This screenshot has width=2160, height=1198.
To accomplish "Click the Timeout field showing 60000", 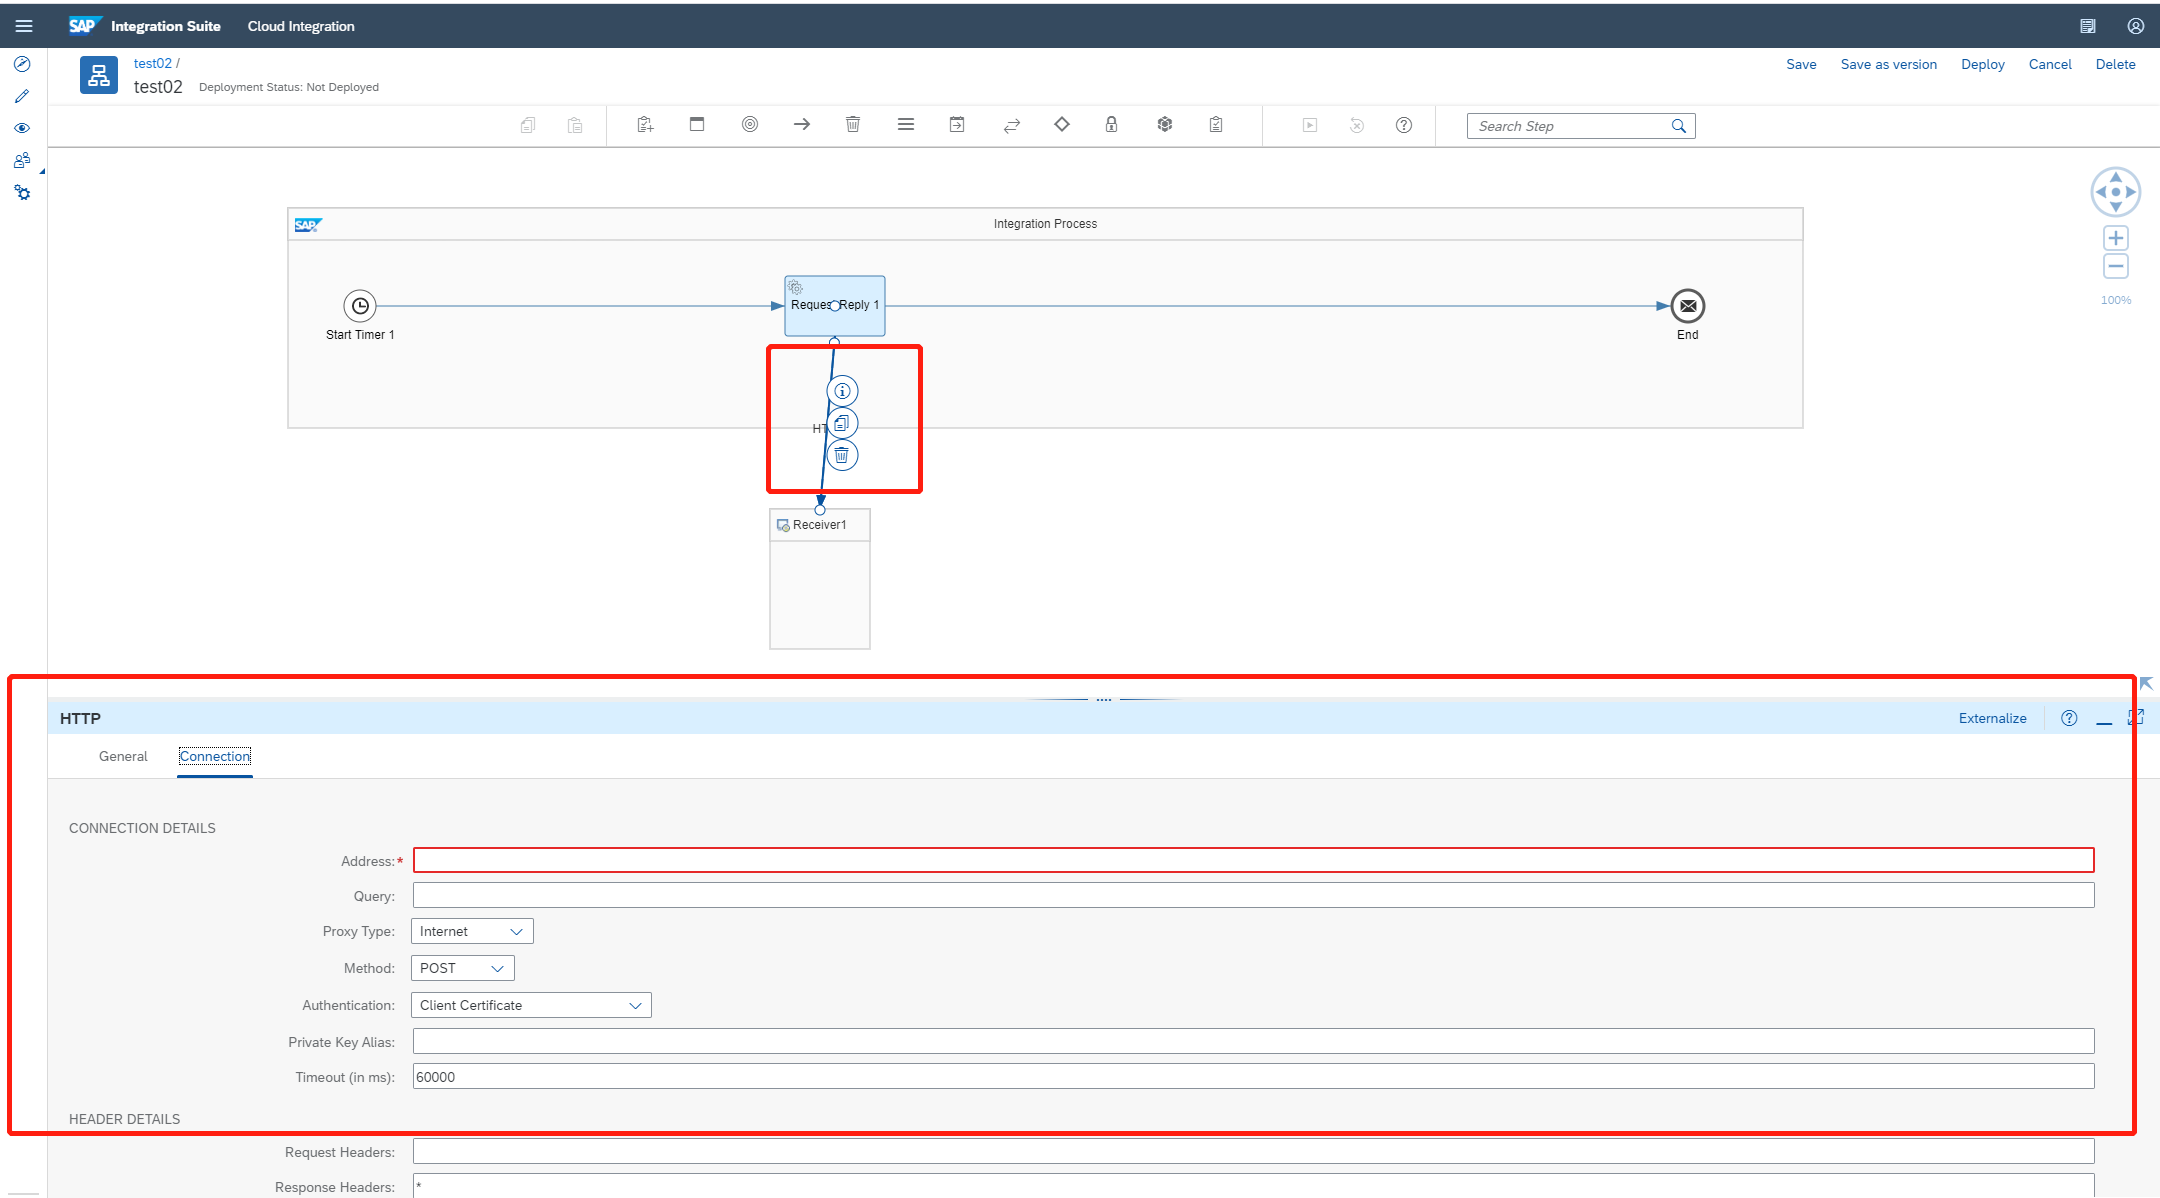I will pos(1254,1076).
